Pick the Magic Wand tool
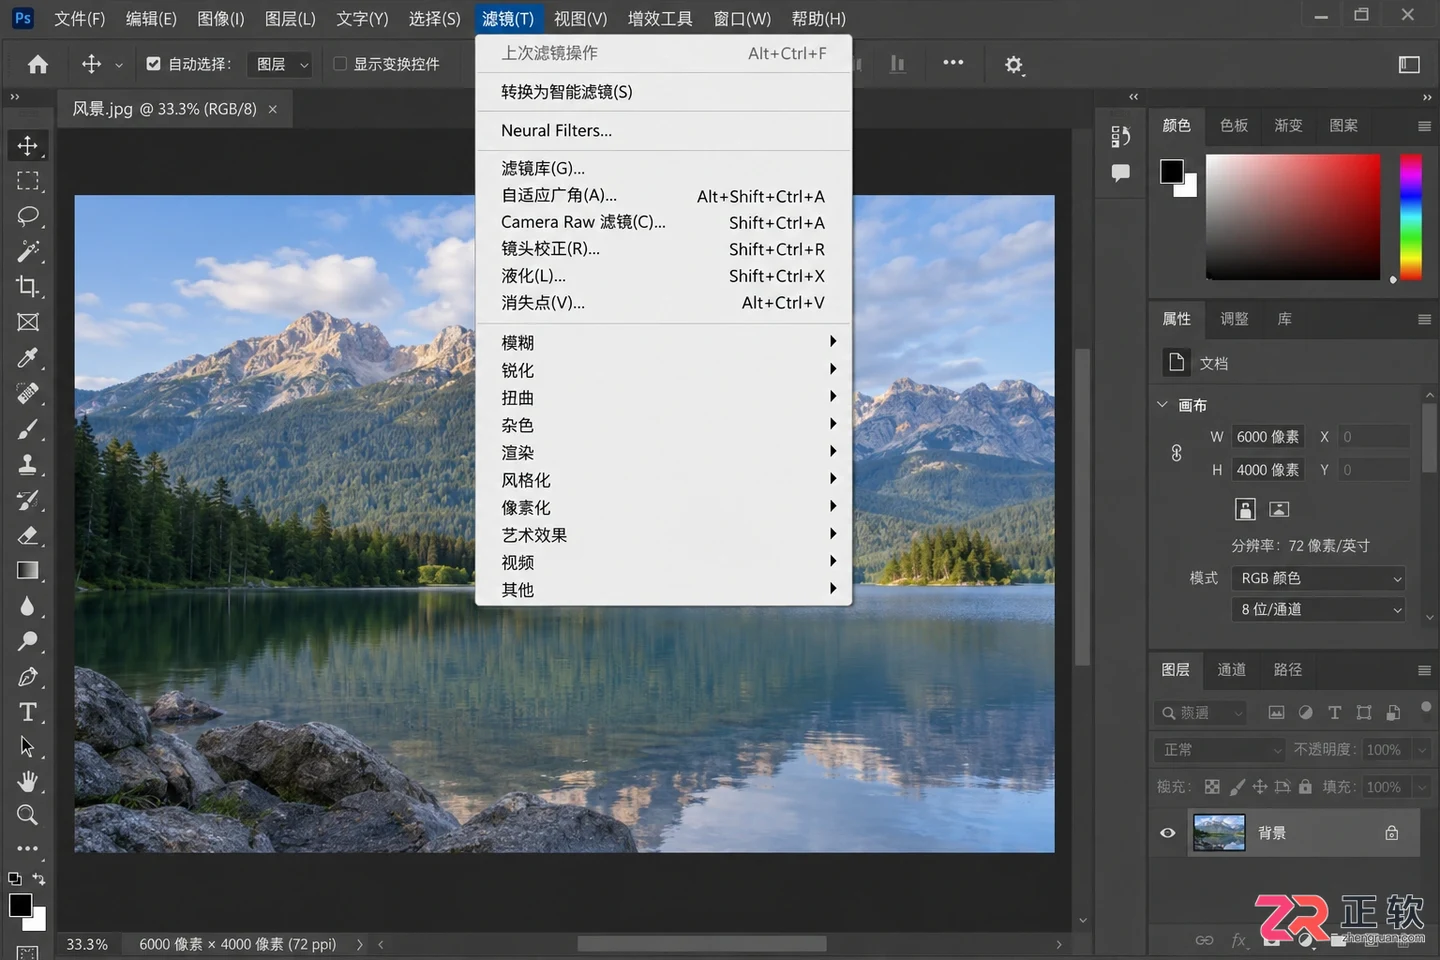This screenshot has width=1440, height=960. (27, 251)
